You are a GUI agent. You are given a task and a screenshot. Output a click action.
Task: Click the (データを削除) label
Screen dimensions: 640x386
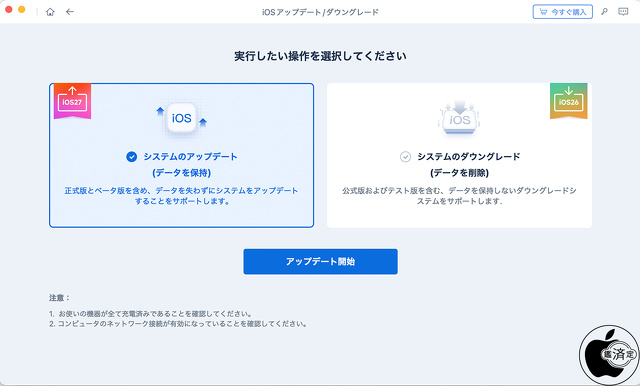[x=460, y=173]
